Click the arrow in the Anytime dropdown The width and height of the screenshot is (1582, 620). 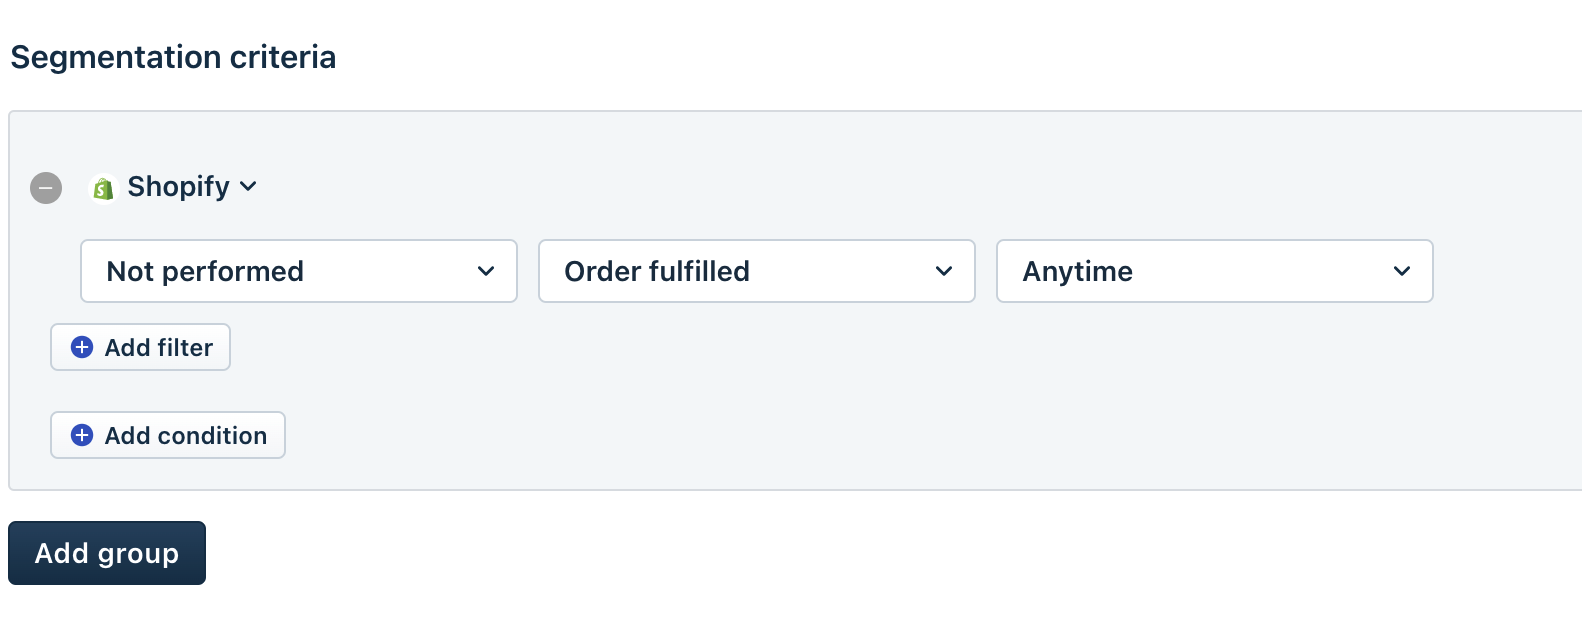tap(1402, 271)
